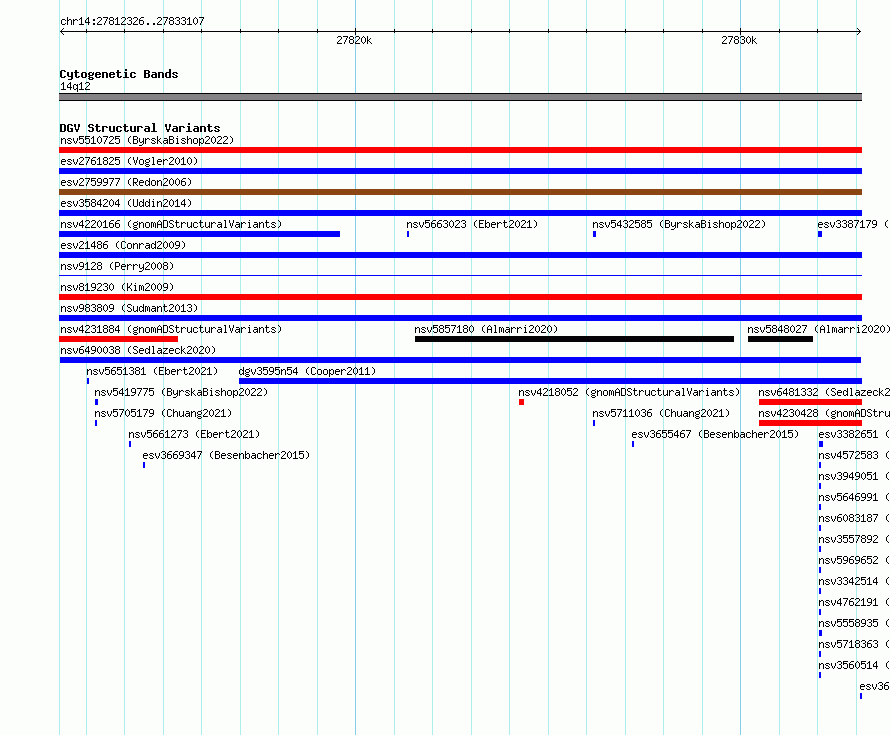This screenshot has width=890, height=735.
Task: Click the nsv5646991 variant label
Action: [x=854, y=497]
